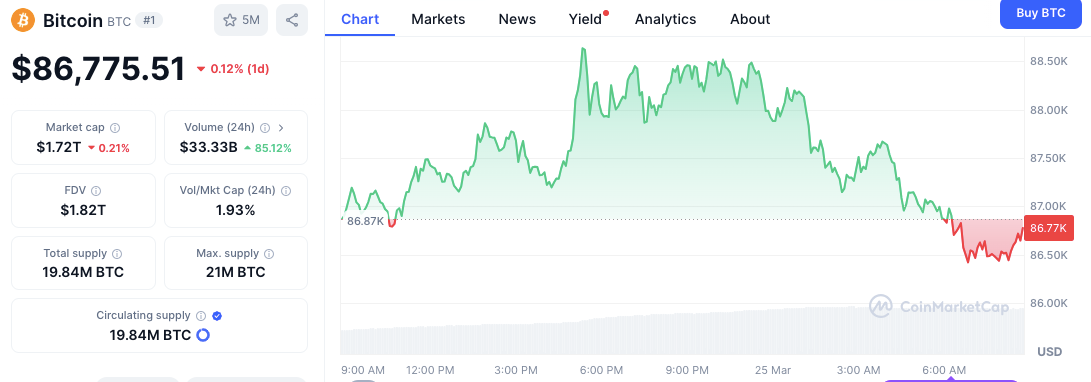Click info icon next to Circulating supply
This screenshot has width=1091, height=382.
[x=201, y=316]
